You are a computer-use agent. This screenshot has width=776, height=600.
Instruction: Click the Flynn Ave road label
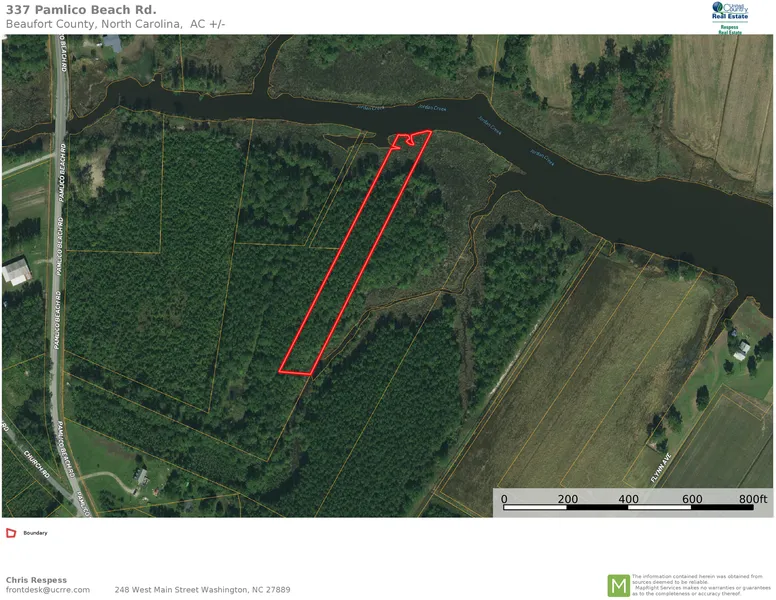661,468
